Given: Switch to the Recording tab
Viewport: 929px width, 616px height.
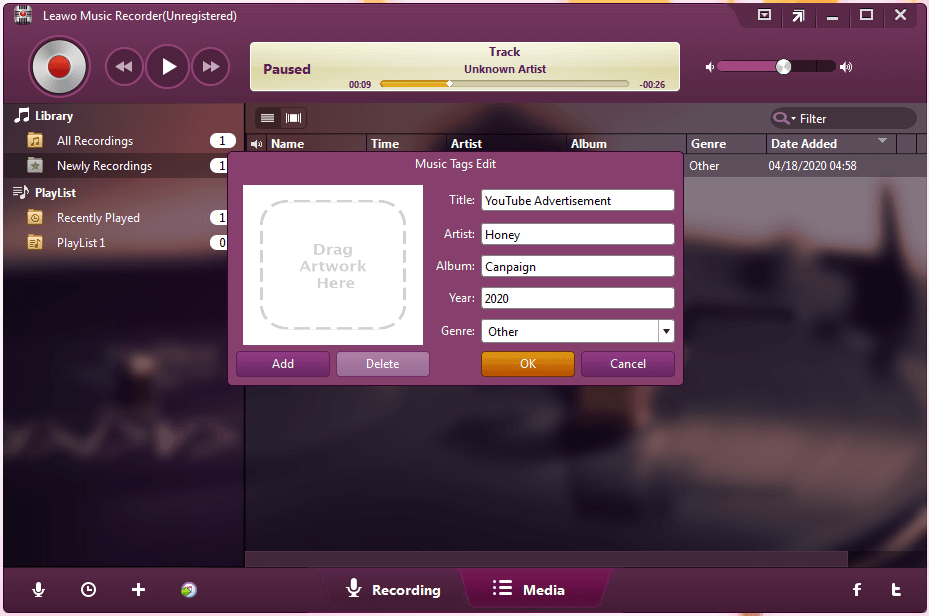Looking at the screenshot, I should point(393,589).
